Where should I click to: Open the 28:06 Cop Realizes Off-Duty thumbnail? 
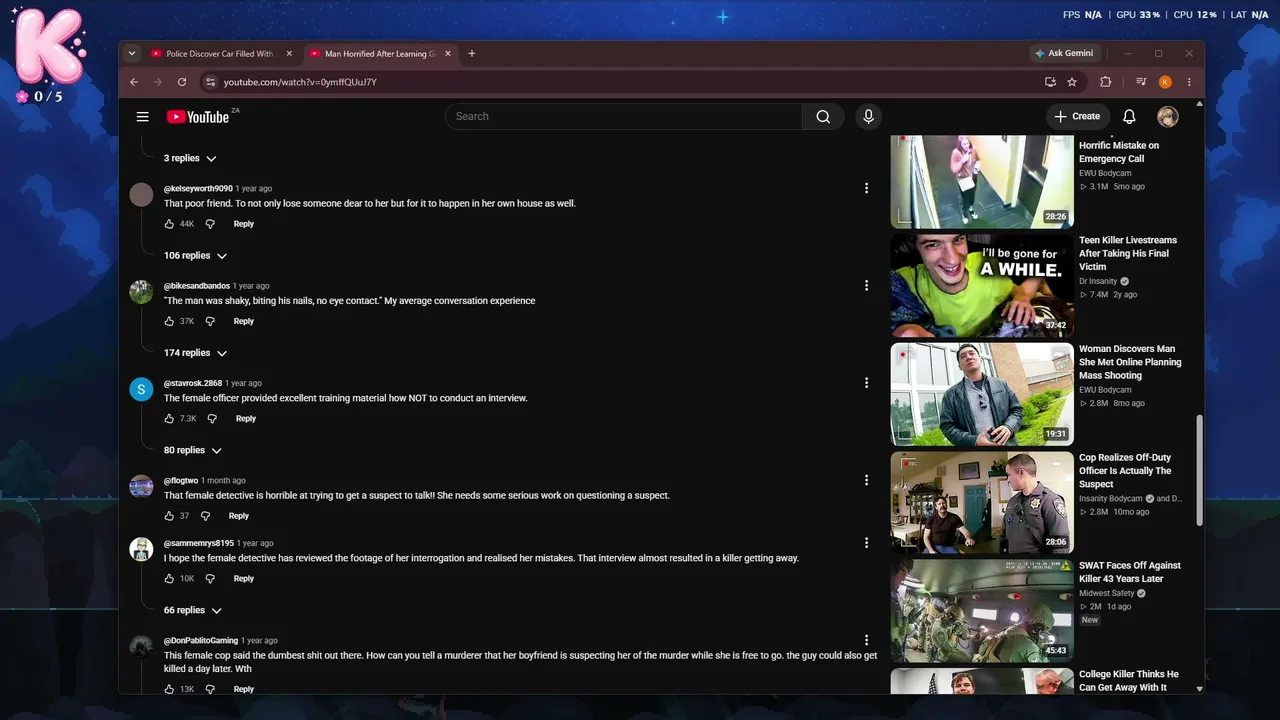click(982, 503)
